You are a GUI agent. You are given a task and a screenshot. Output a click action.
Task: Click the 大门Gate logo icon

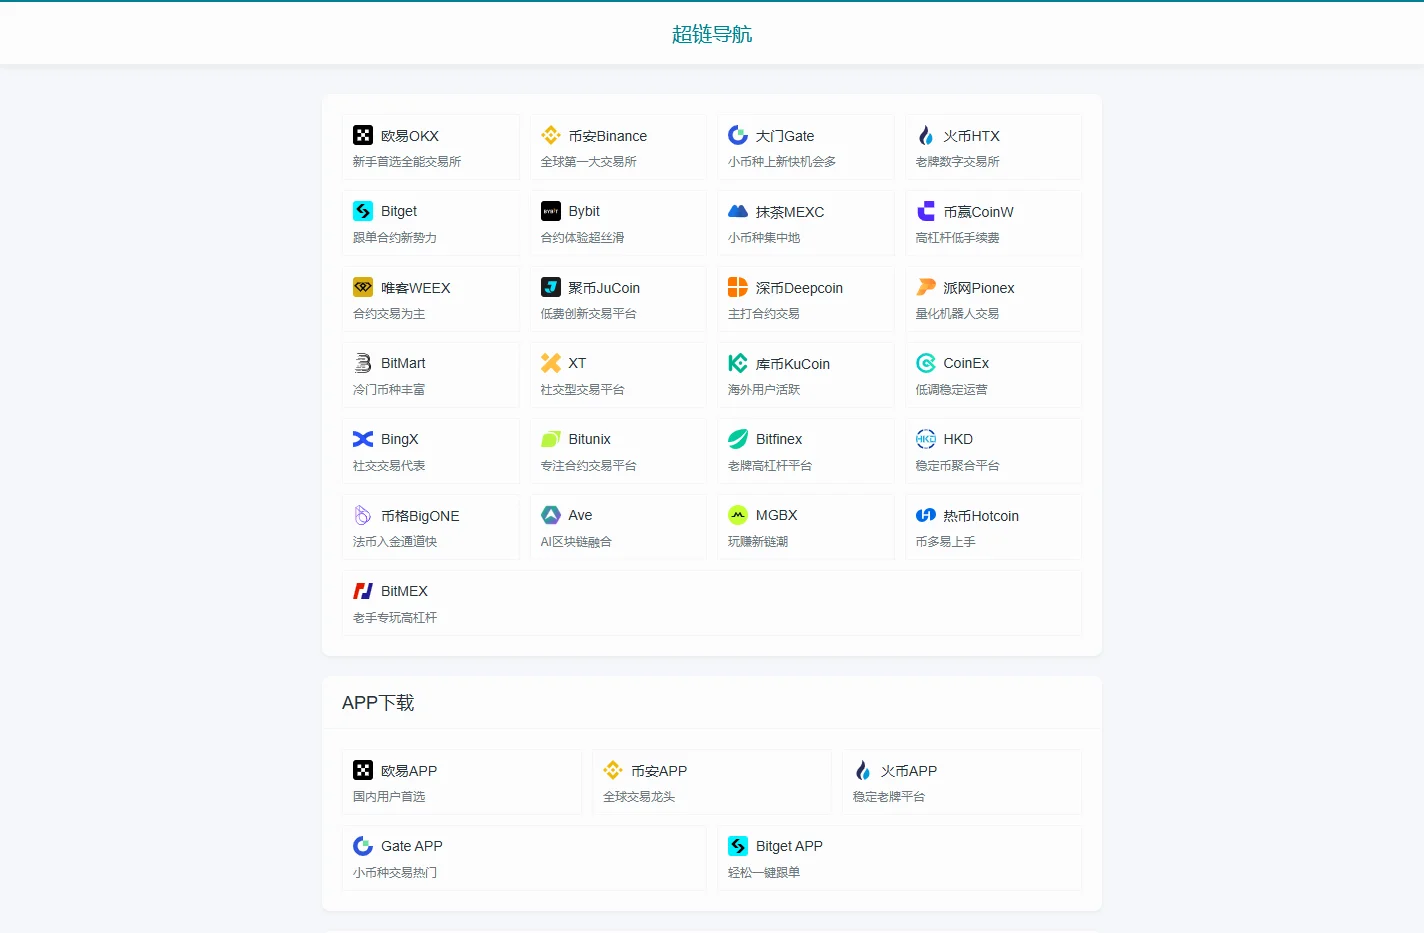pyautogui.click(x=738, y=135)
